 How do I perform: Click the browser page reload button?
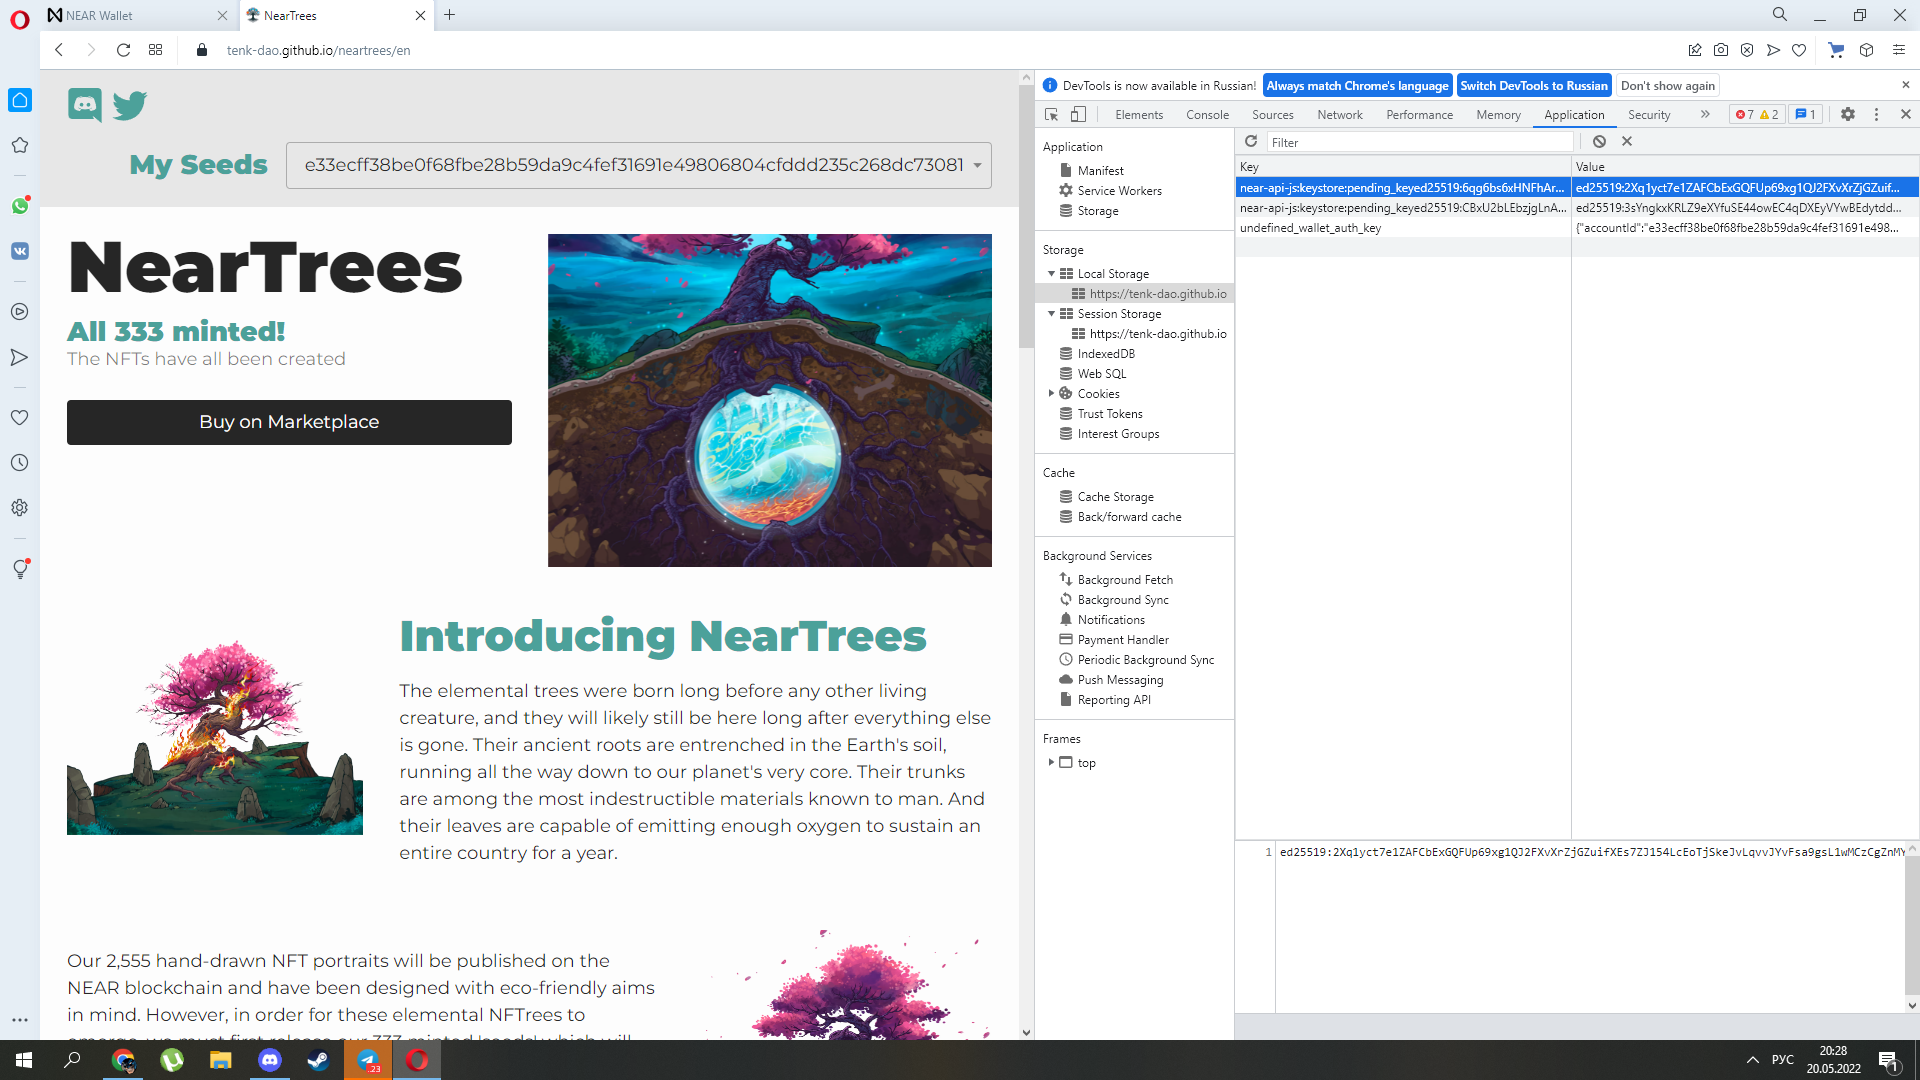[123, 50]
